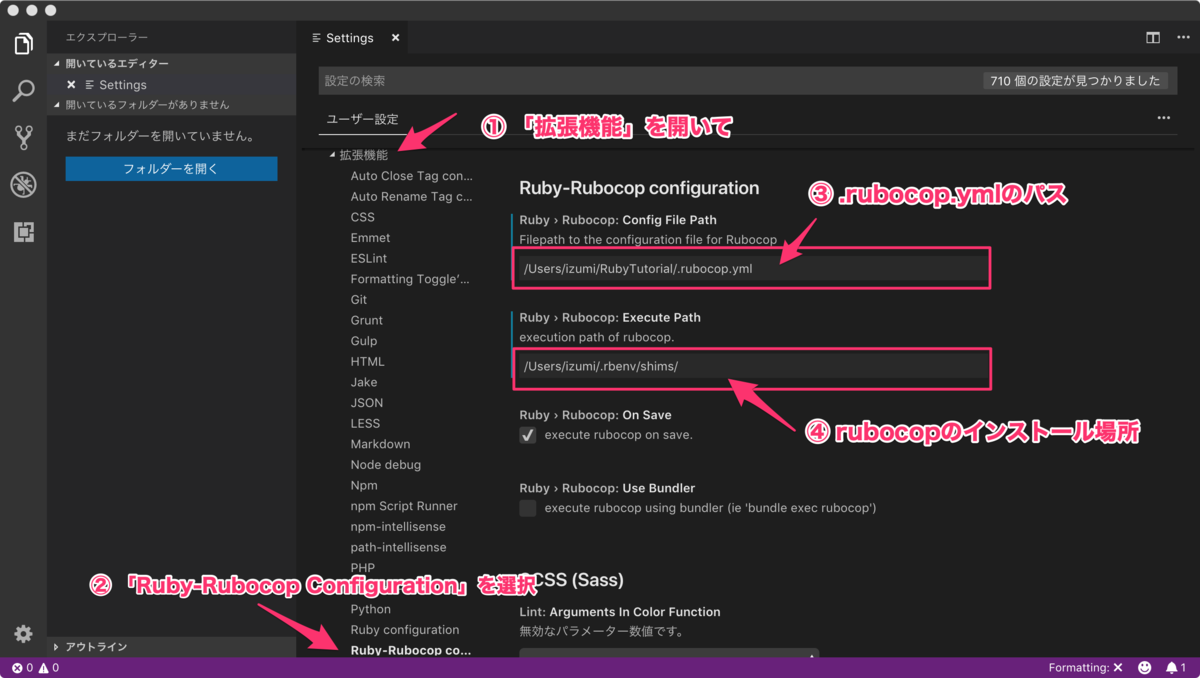Close the Settings editor tab
This screenshot has height=678, width=1200.
coord(395,38)
